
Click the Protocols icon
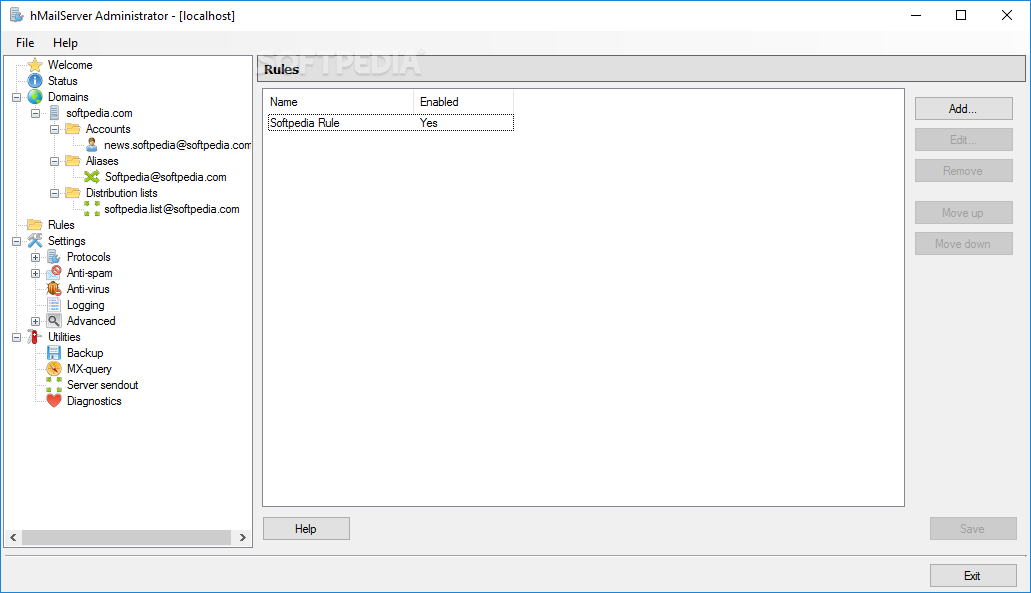click(x=54, y=257)
